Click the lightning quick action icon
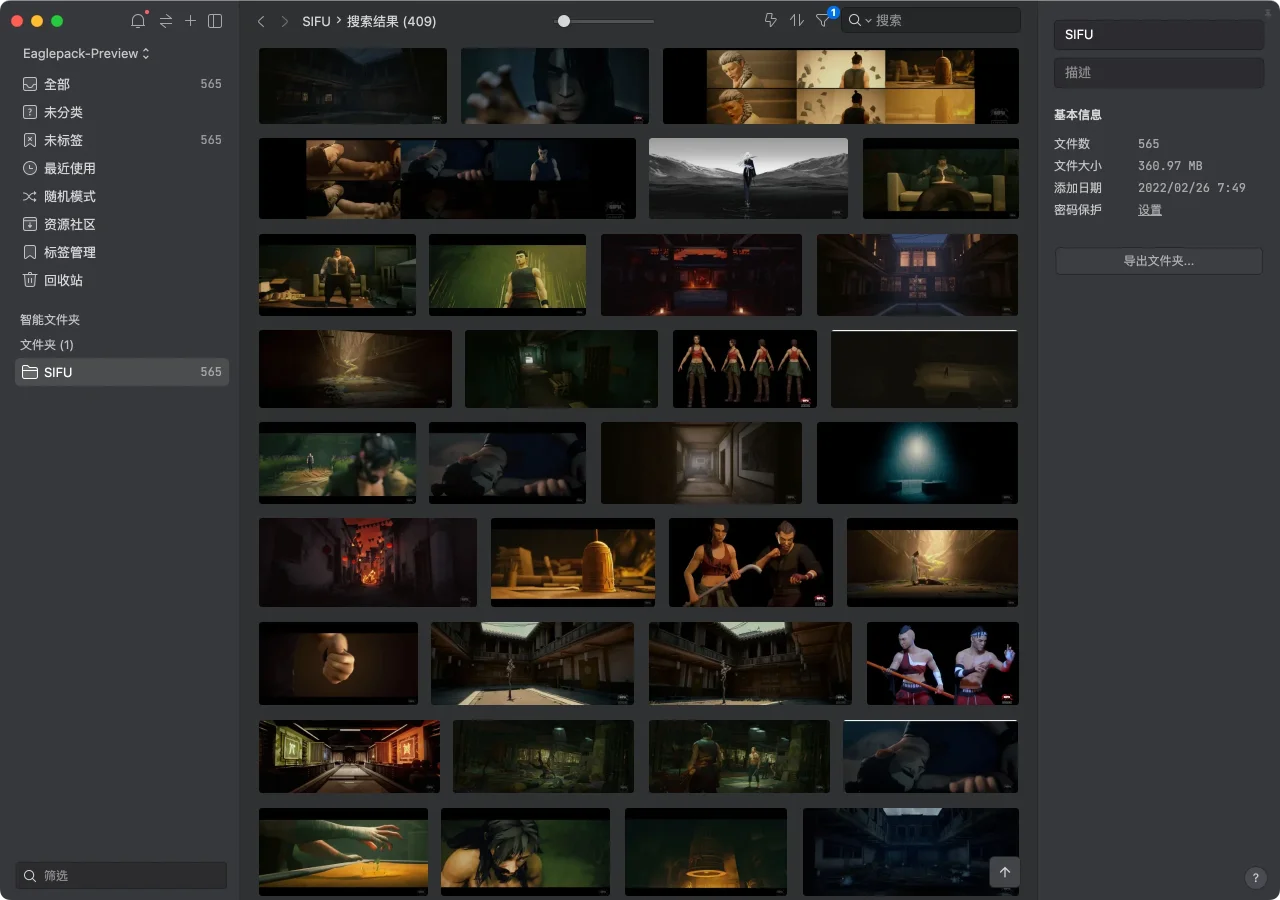 click(770, 20)
